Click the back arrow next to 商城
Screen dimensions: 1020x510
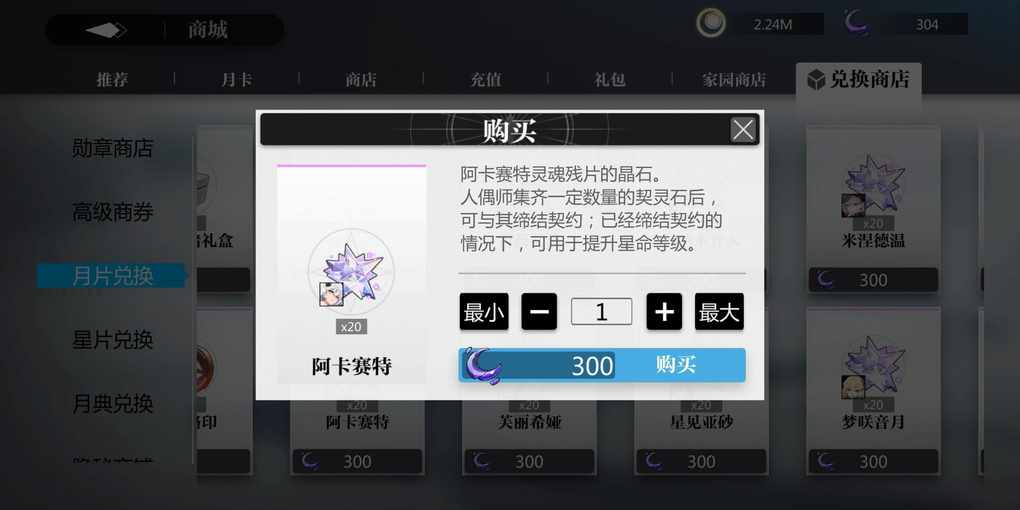tap(106, 30)
